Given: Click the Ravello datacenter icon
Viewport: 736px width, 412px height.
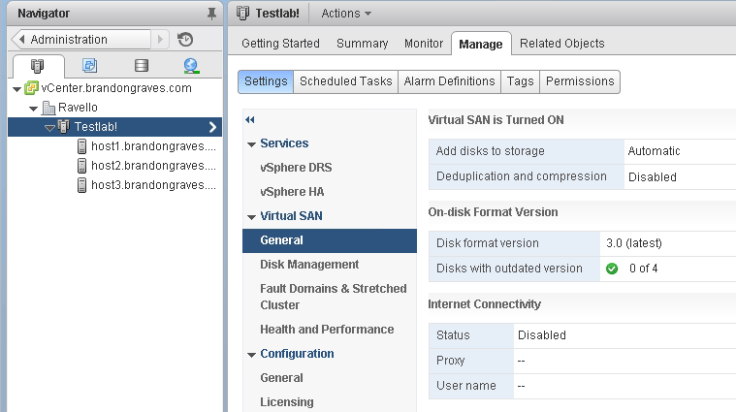Looking at the screenshot, I should tap(48, 107).
